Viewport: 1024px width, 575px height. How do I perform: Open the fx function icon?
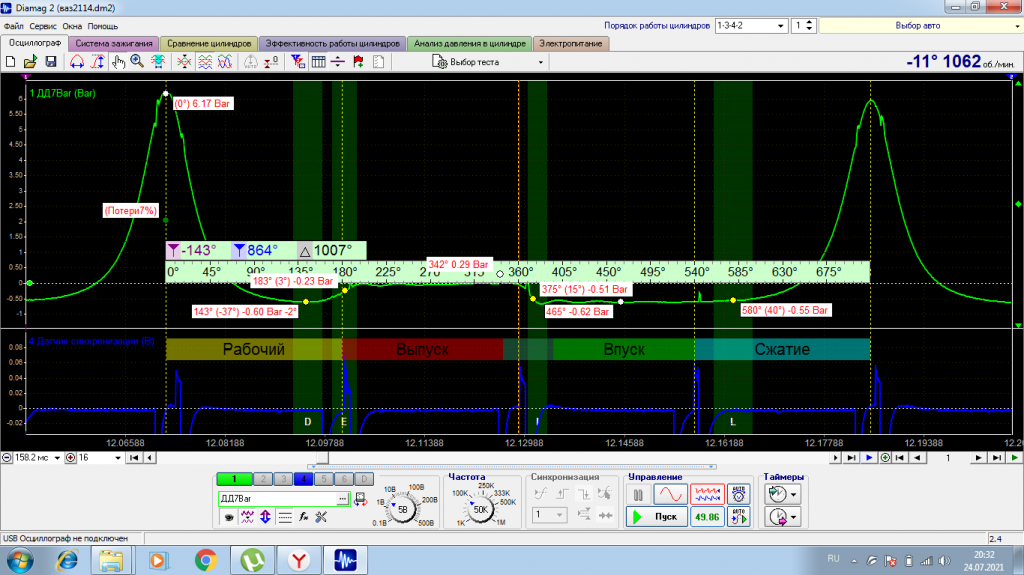click(x=303, y=517)
